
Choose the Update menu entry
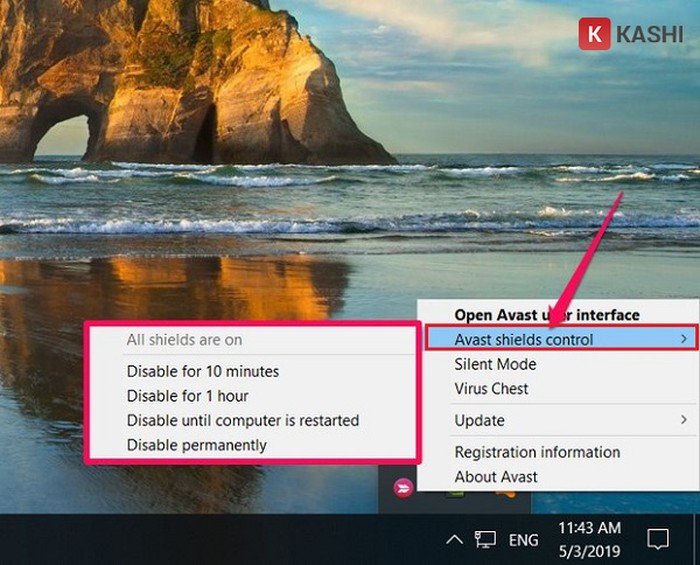[x=479, y=420]
